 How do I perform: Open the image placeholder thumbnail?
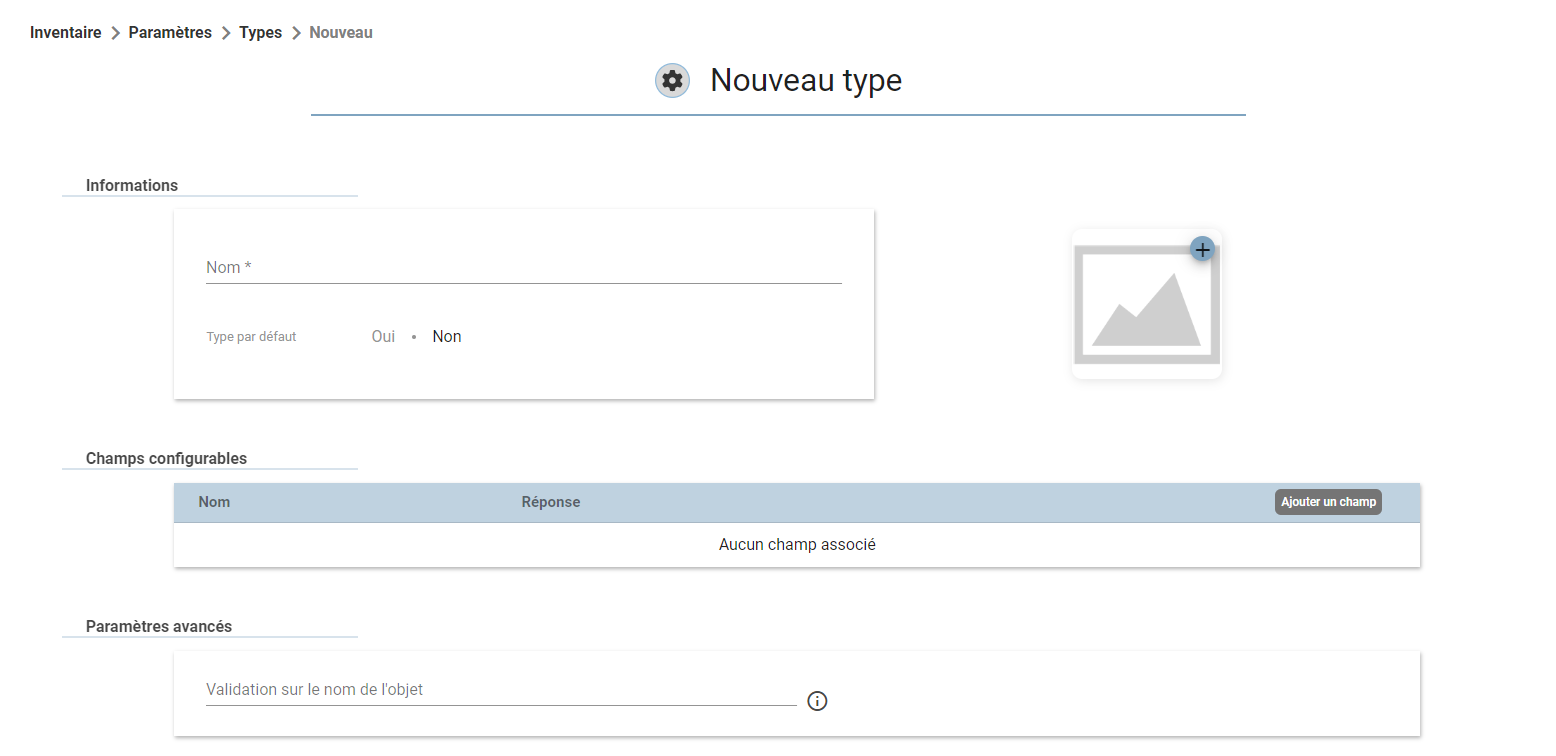coord(1146,304)
